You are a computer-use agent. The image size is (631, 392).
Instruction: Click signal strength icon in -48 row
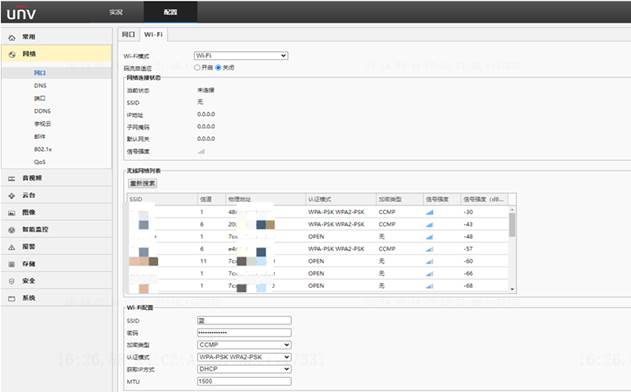429,237
